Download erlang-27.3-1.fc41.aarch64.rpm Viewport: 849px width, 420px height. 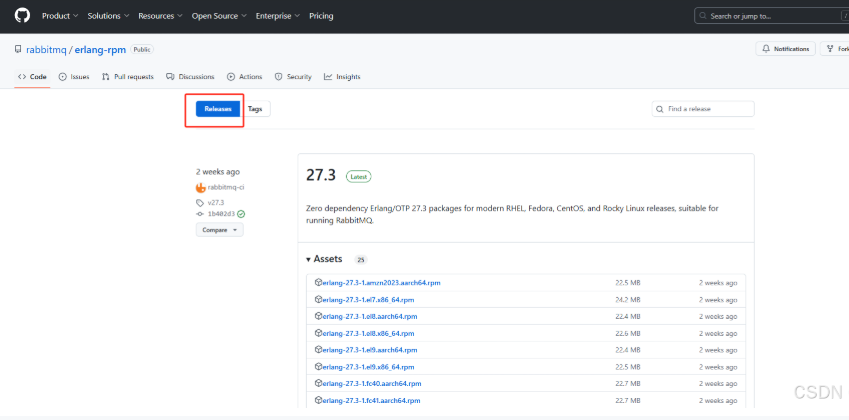pyautogui.click(x=371, y=401)
